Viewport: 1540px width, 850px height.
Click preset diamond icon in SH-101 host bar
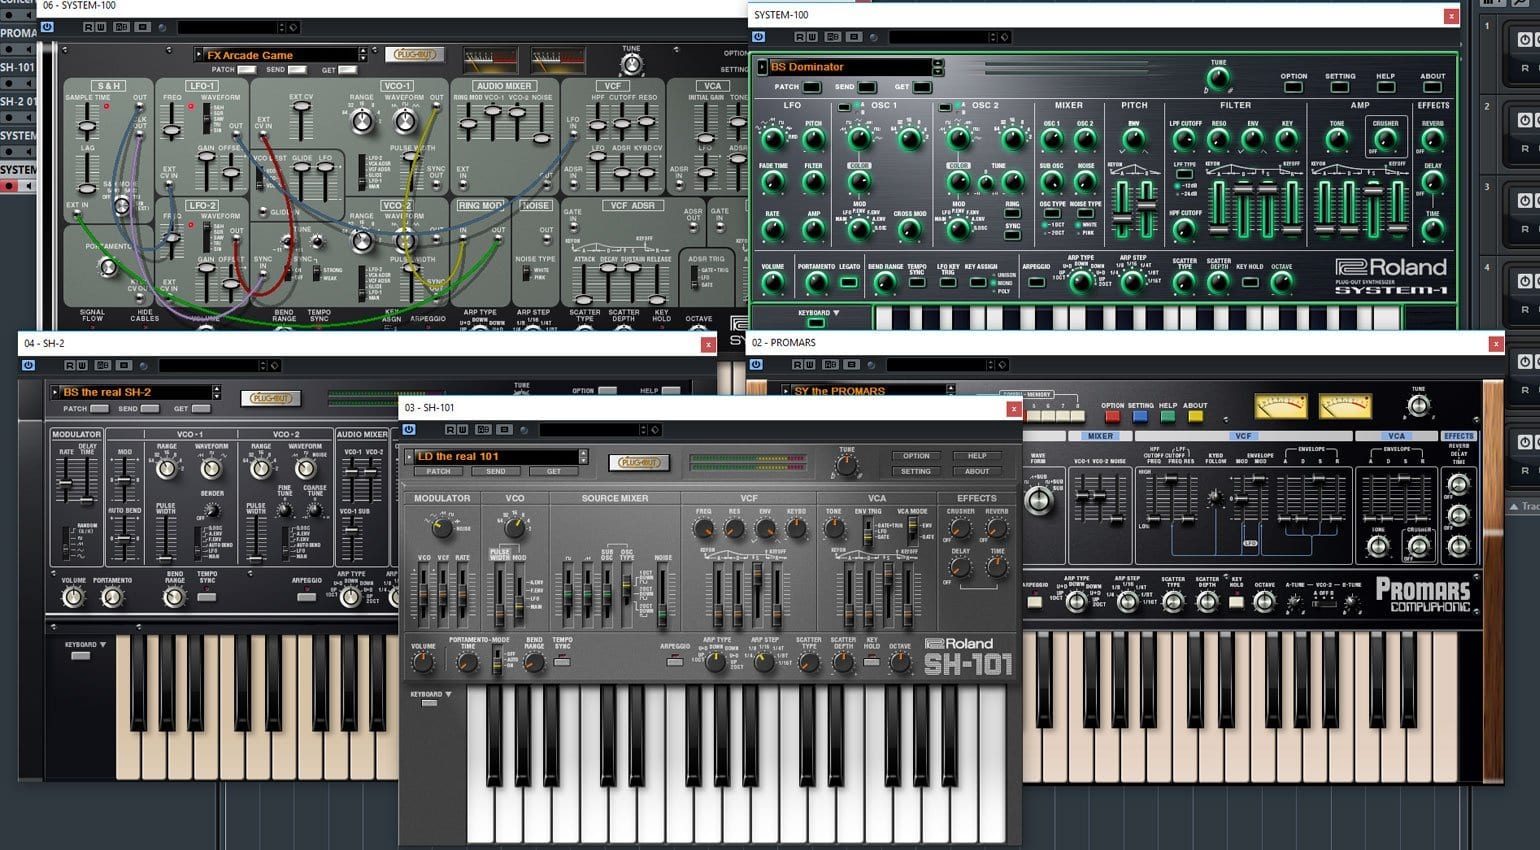(x=655, y=430)
